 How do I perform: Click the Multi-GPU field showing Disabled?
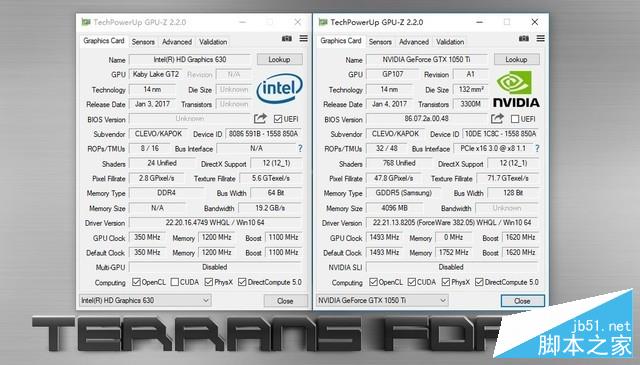pyautogui.click(x=215, y=267)
